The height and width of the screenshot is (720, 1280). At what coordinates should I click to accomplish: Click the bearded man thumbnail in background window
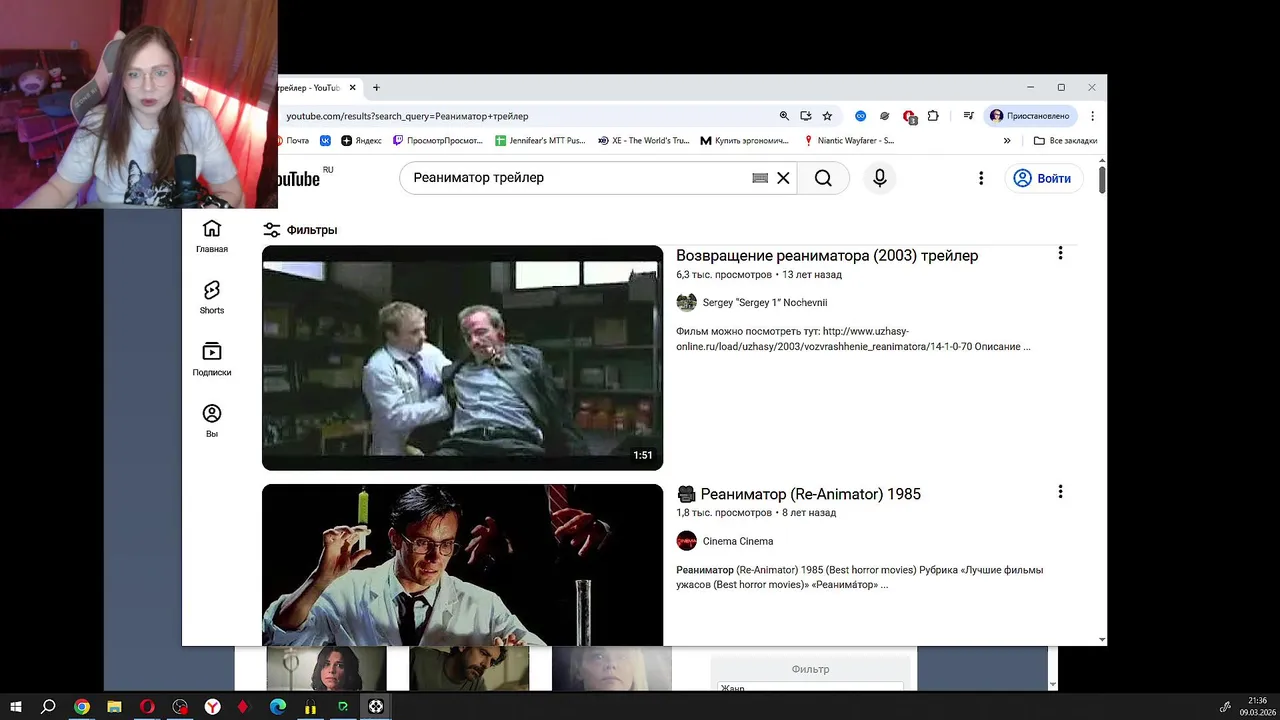point(469,668)
